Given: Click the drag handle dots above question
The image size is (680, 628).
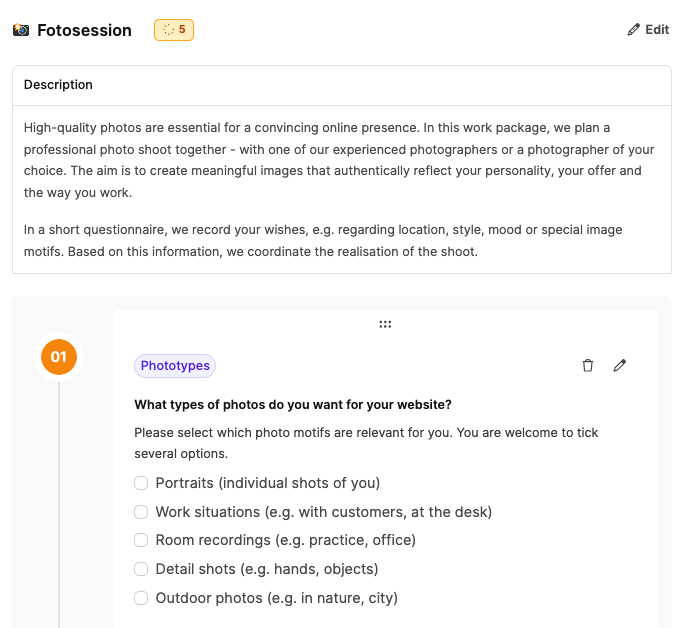Looking at the screenshot, I should click(385, 324).
